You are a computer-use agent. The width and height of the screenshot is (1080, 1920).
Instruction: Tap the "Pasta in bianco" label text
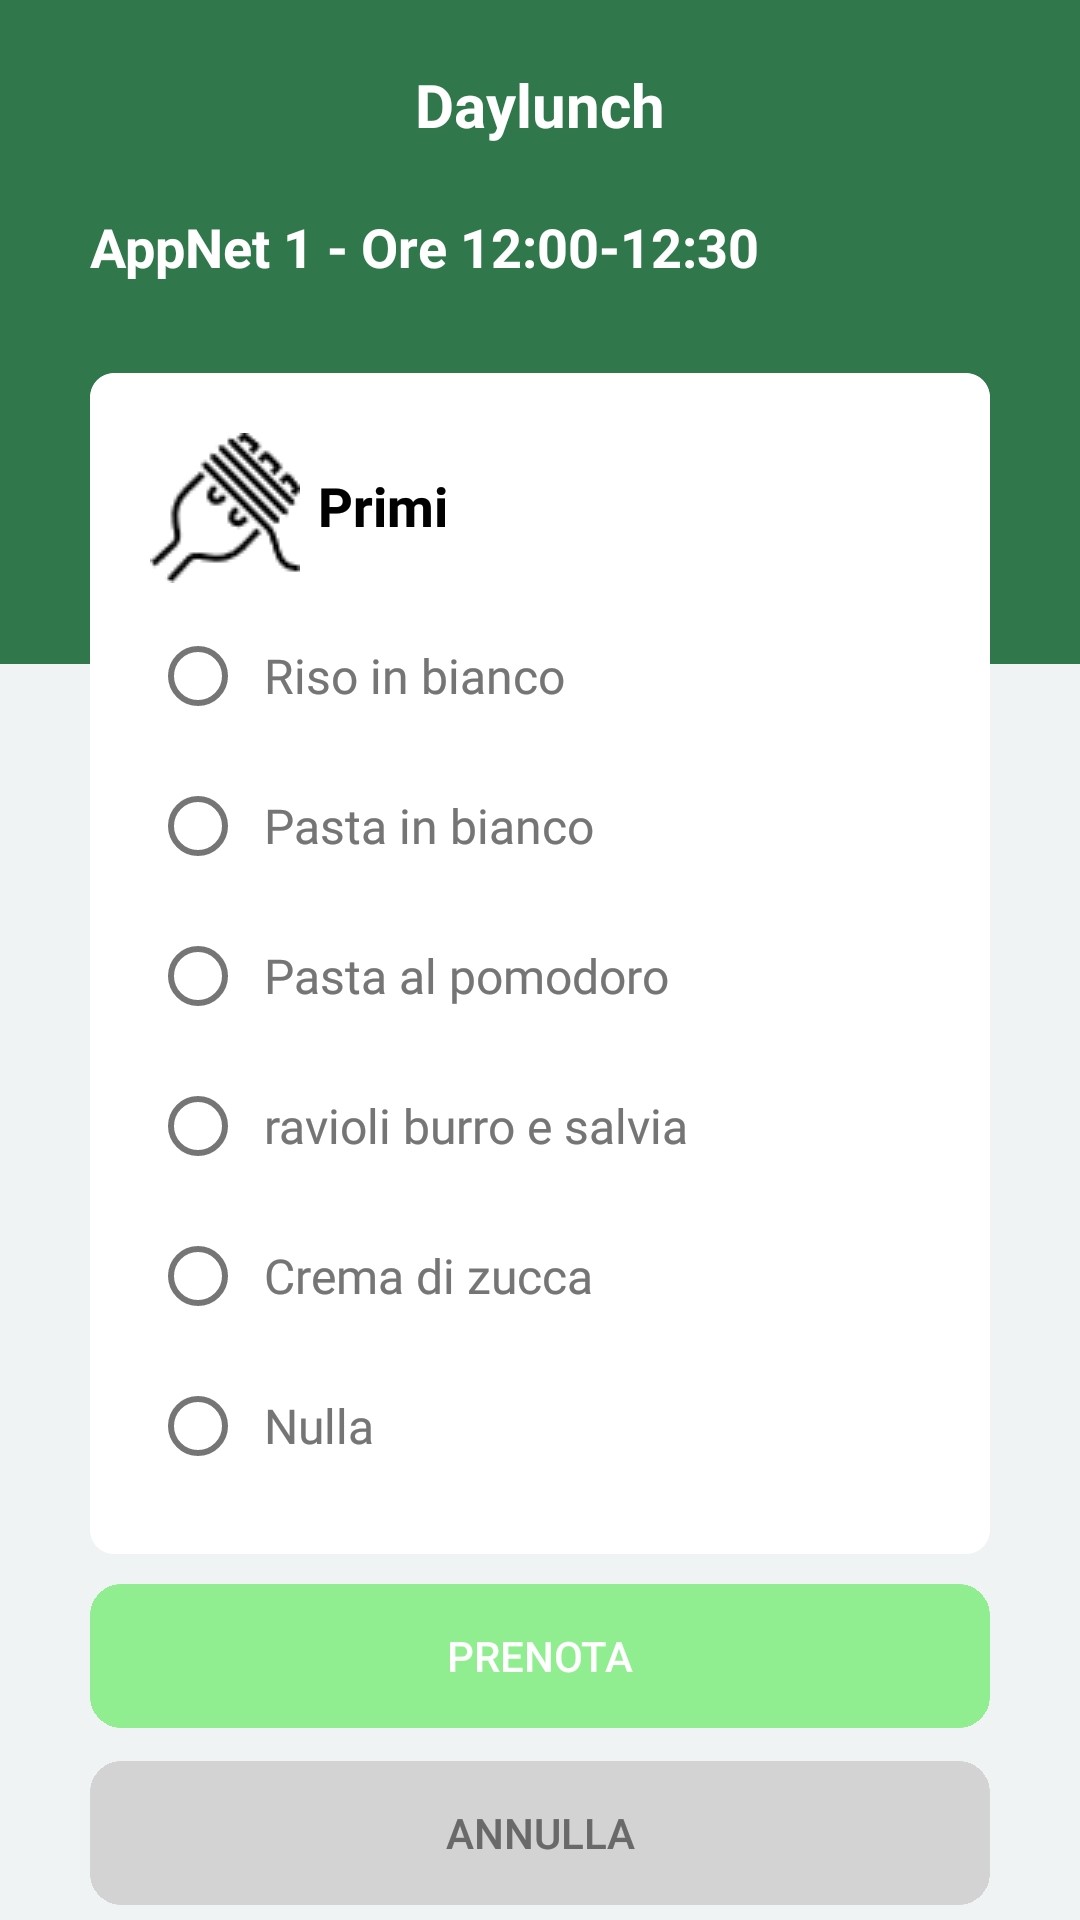pos(429,828)
